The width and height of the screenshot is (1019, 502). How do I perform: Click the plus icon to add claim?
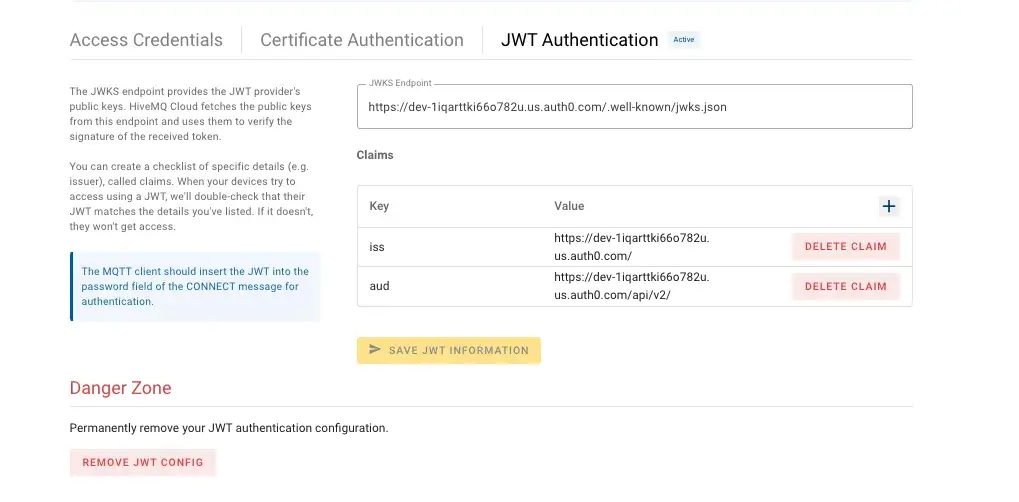888,207
